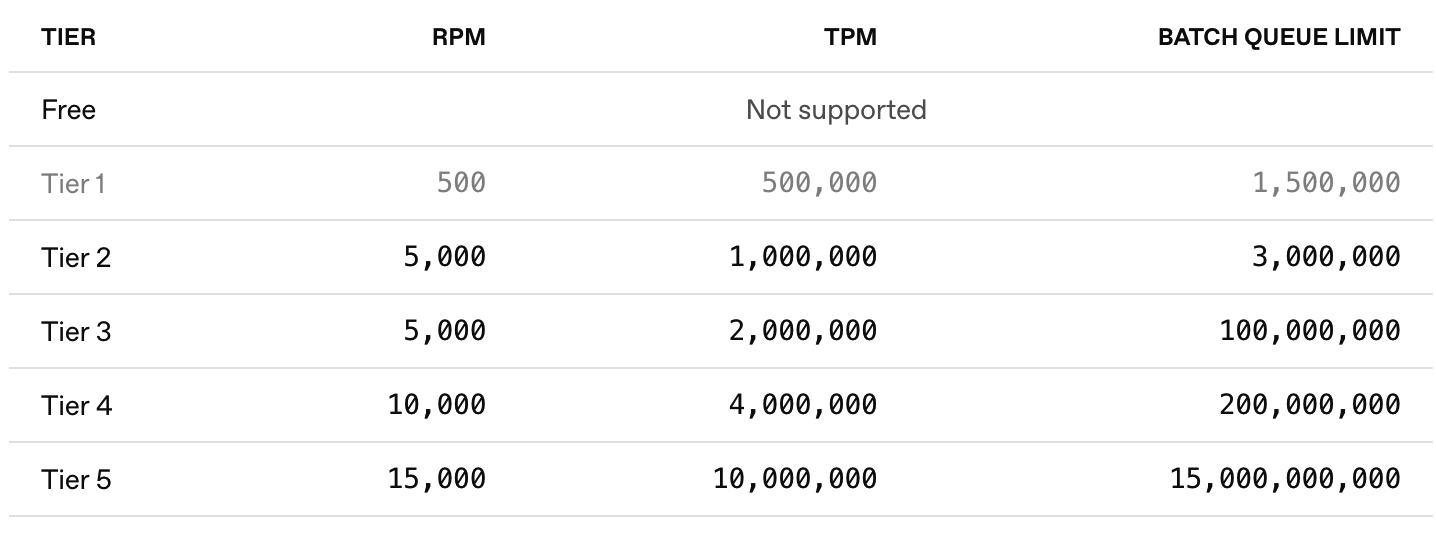The image size is (1436, 534).
Task: Click Tier 3 batch limit 100,000,000
Action: click(1310, 331)
